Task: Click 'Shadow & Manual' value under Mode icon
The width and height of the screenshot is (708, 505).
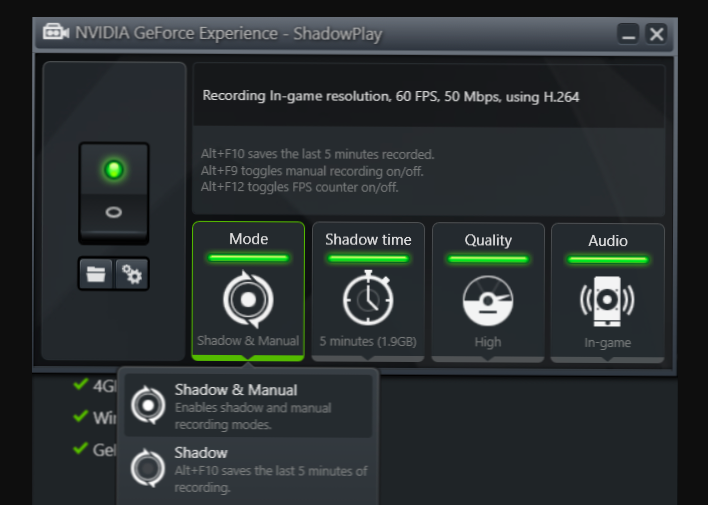Action: (x=248, y=341)
